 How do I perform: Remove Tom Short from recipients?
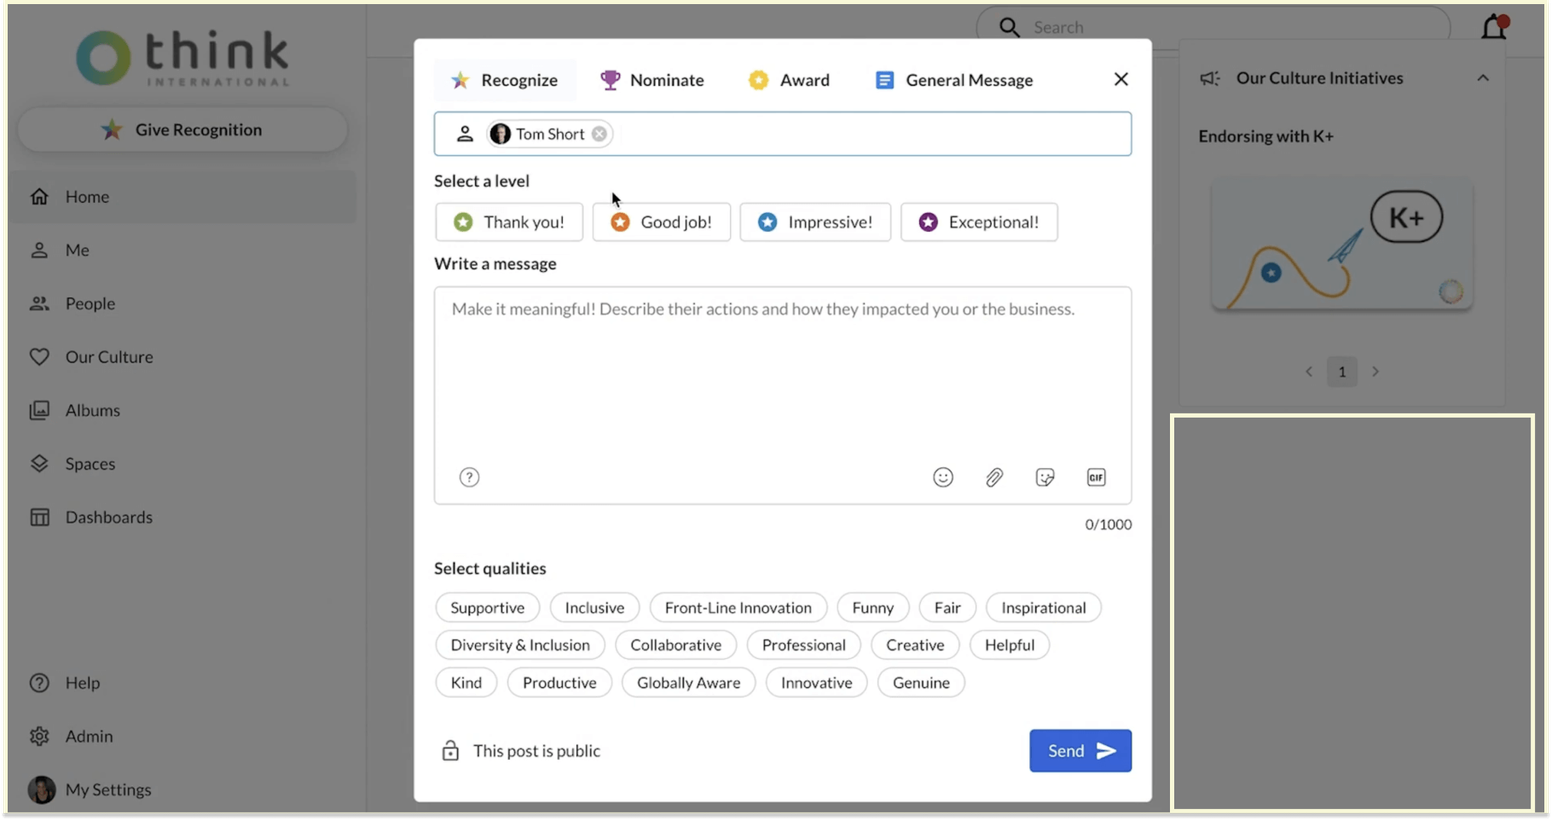tap(599, 134)
